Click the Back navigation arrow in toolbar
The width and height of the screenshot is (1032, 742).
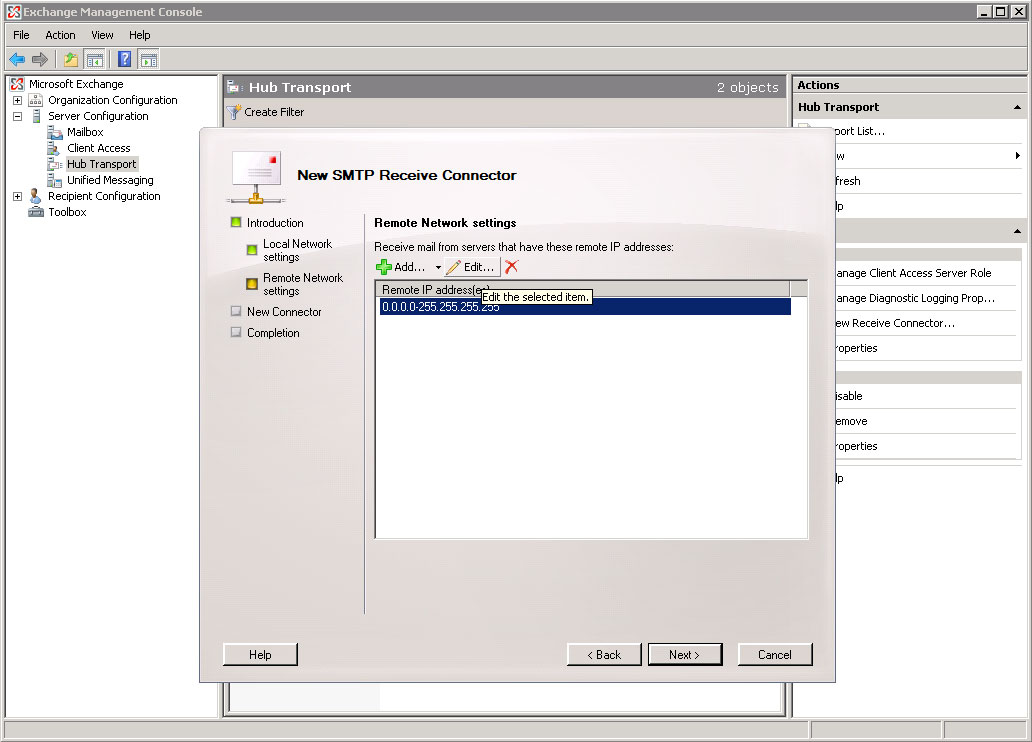[x=17, y=60]
